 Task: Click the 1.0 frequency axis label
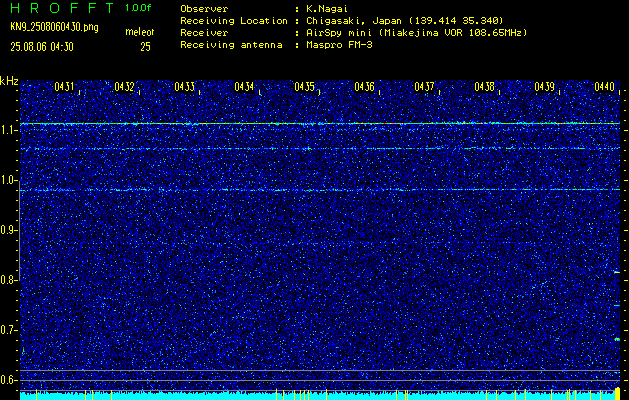9,180
